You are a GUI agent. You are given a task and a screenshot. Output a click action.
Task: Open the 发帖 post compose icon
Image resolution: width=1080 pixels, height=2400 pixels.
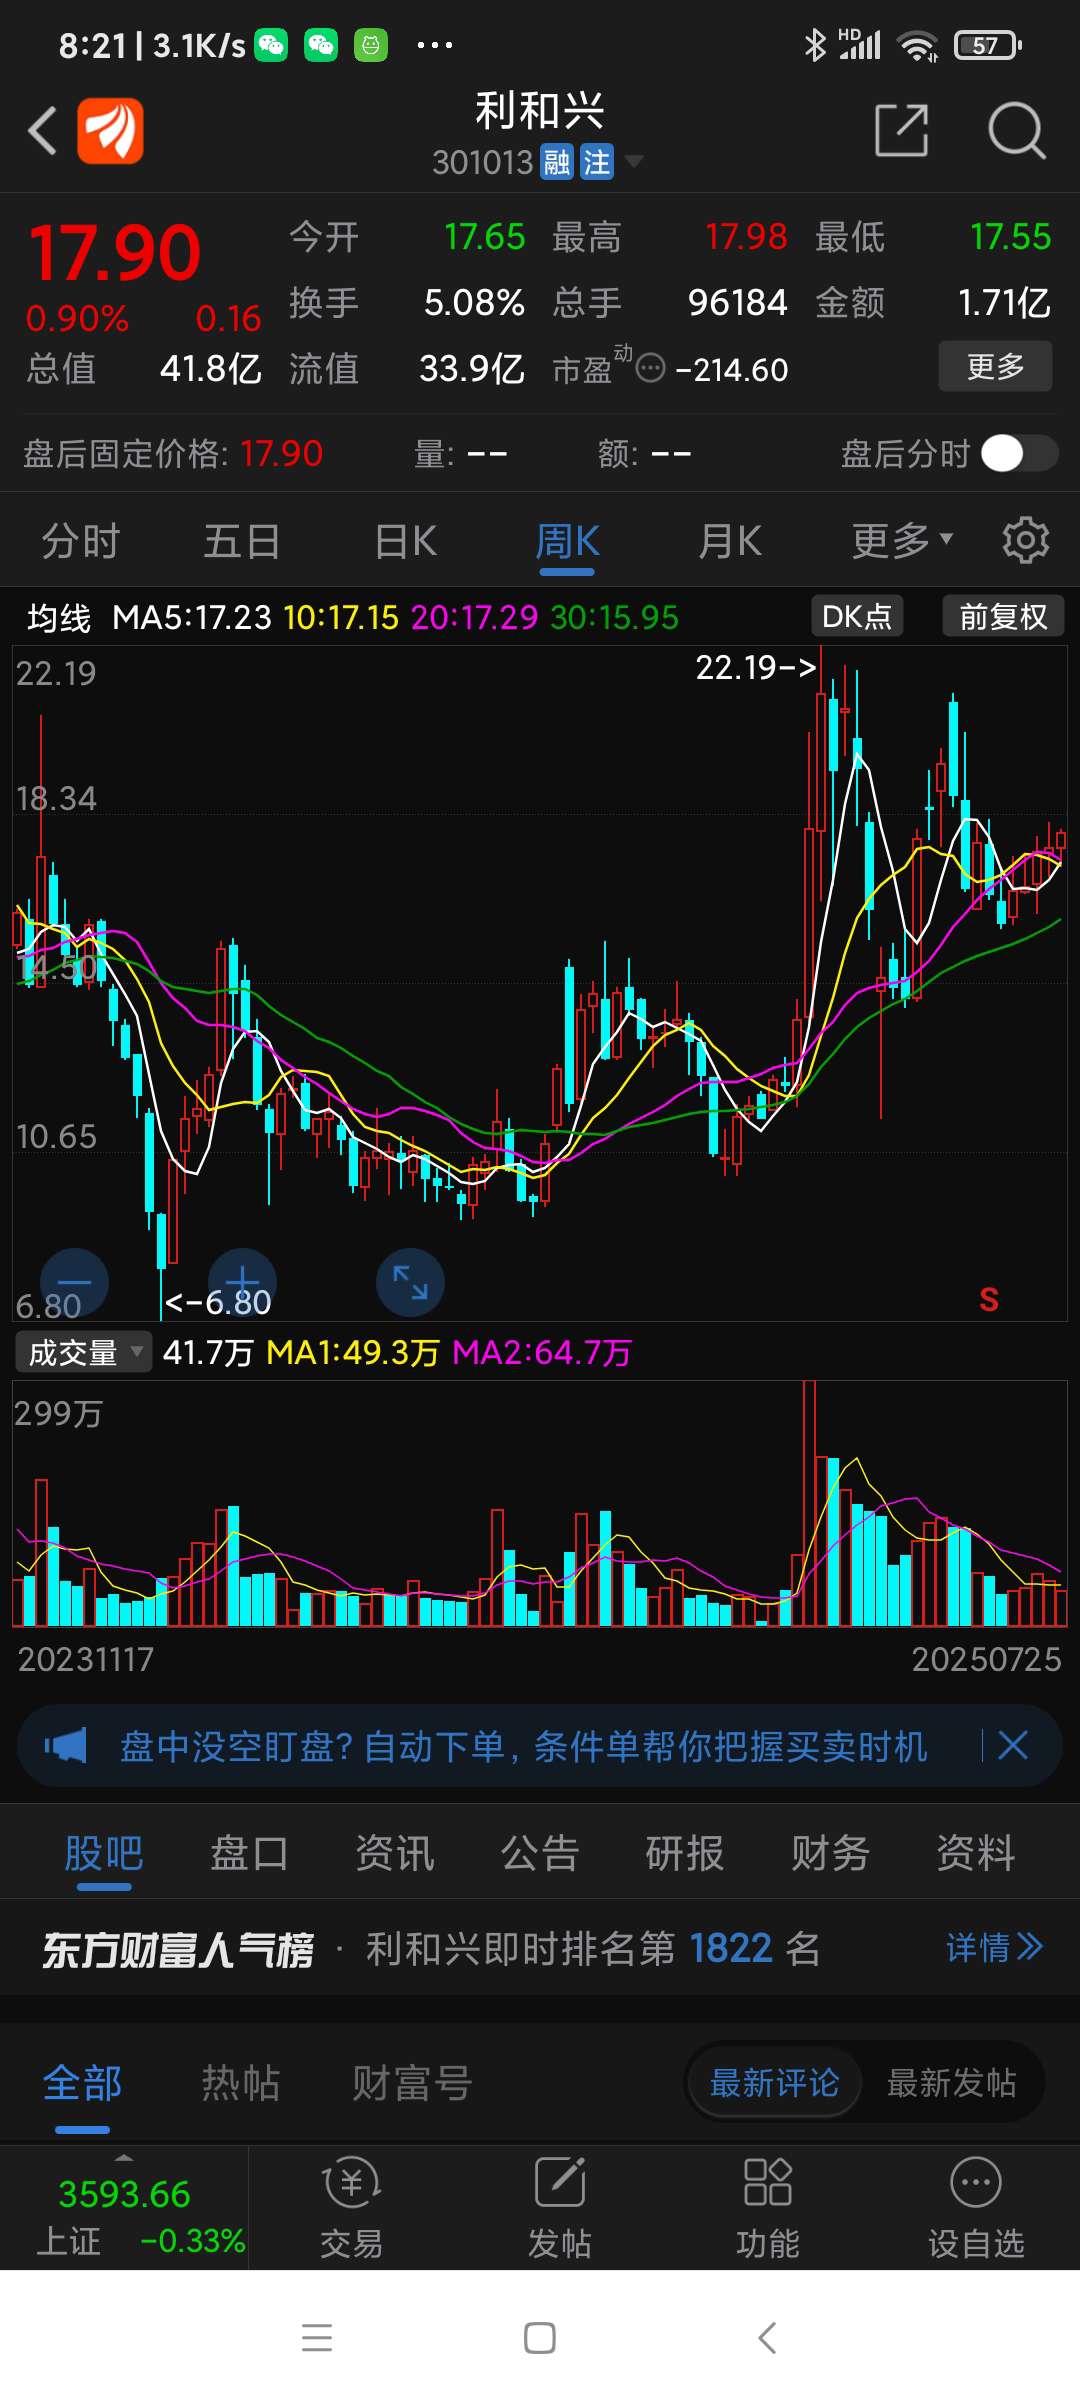pyautogui.click(x=559, y=2208)
